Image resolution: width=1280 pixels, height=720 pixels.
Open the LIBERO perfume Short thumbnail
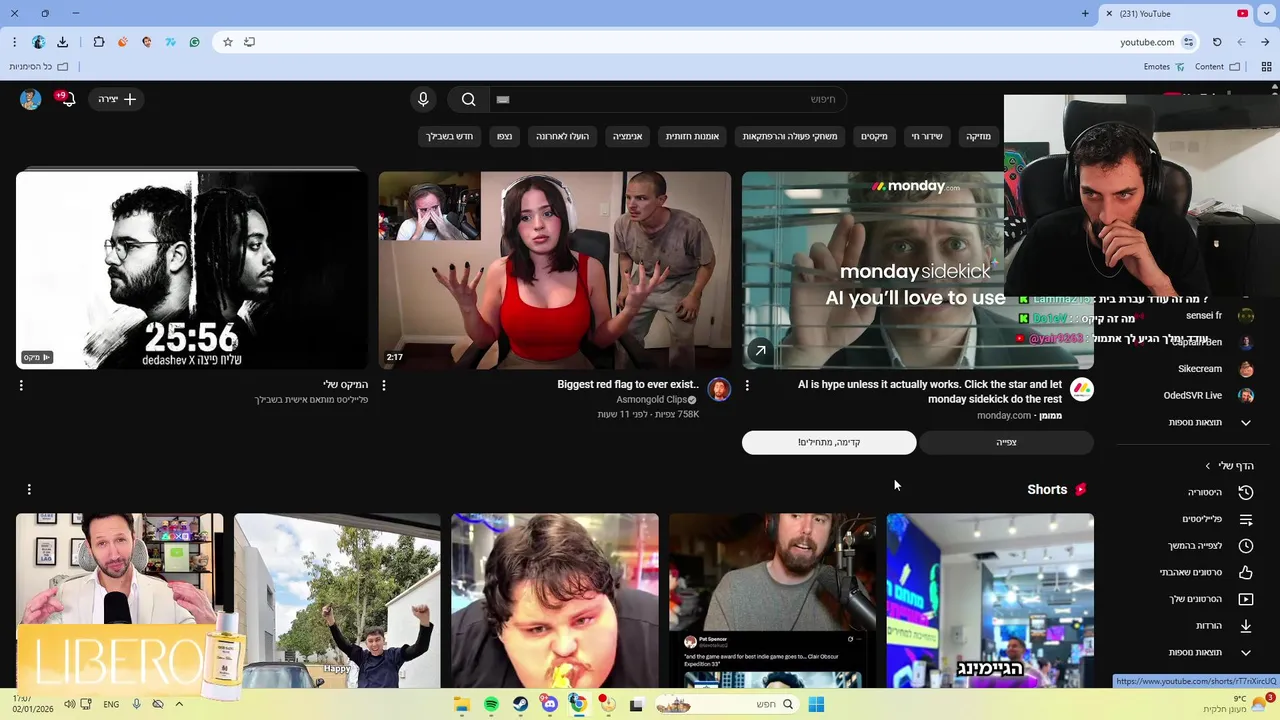coord(120,600)
